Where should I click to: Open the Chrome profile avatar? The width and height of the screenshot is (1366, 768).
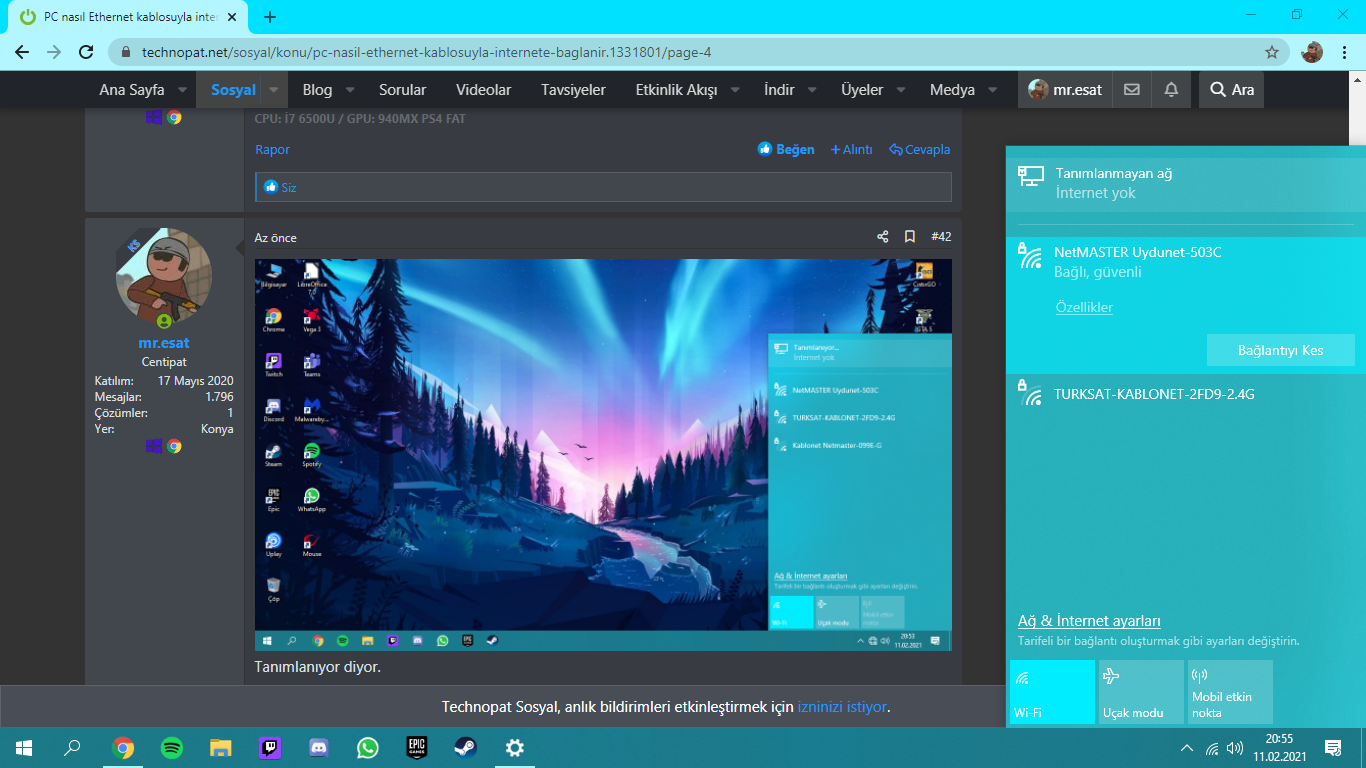coord(1312,52)
